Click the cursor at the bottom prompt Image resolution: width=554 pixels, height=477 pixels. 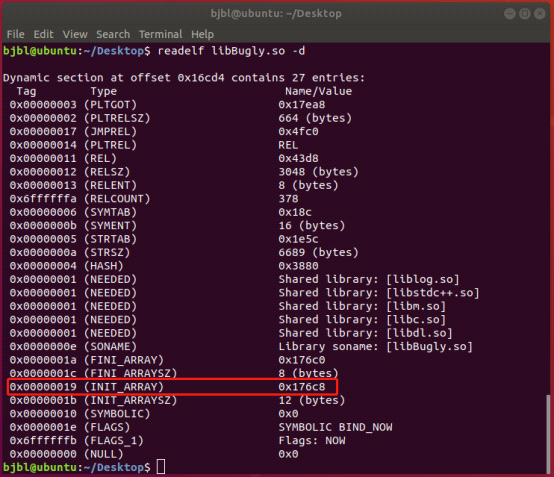point(161,467)
